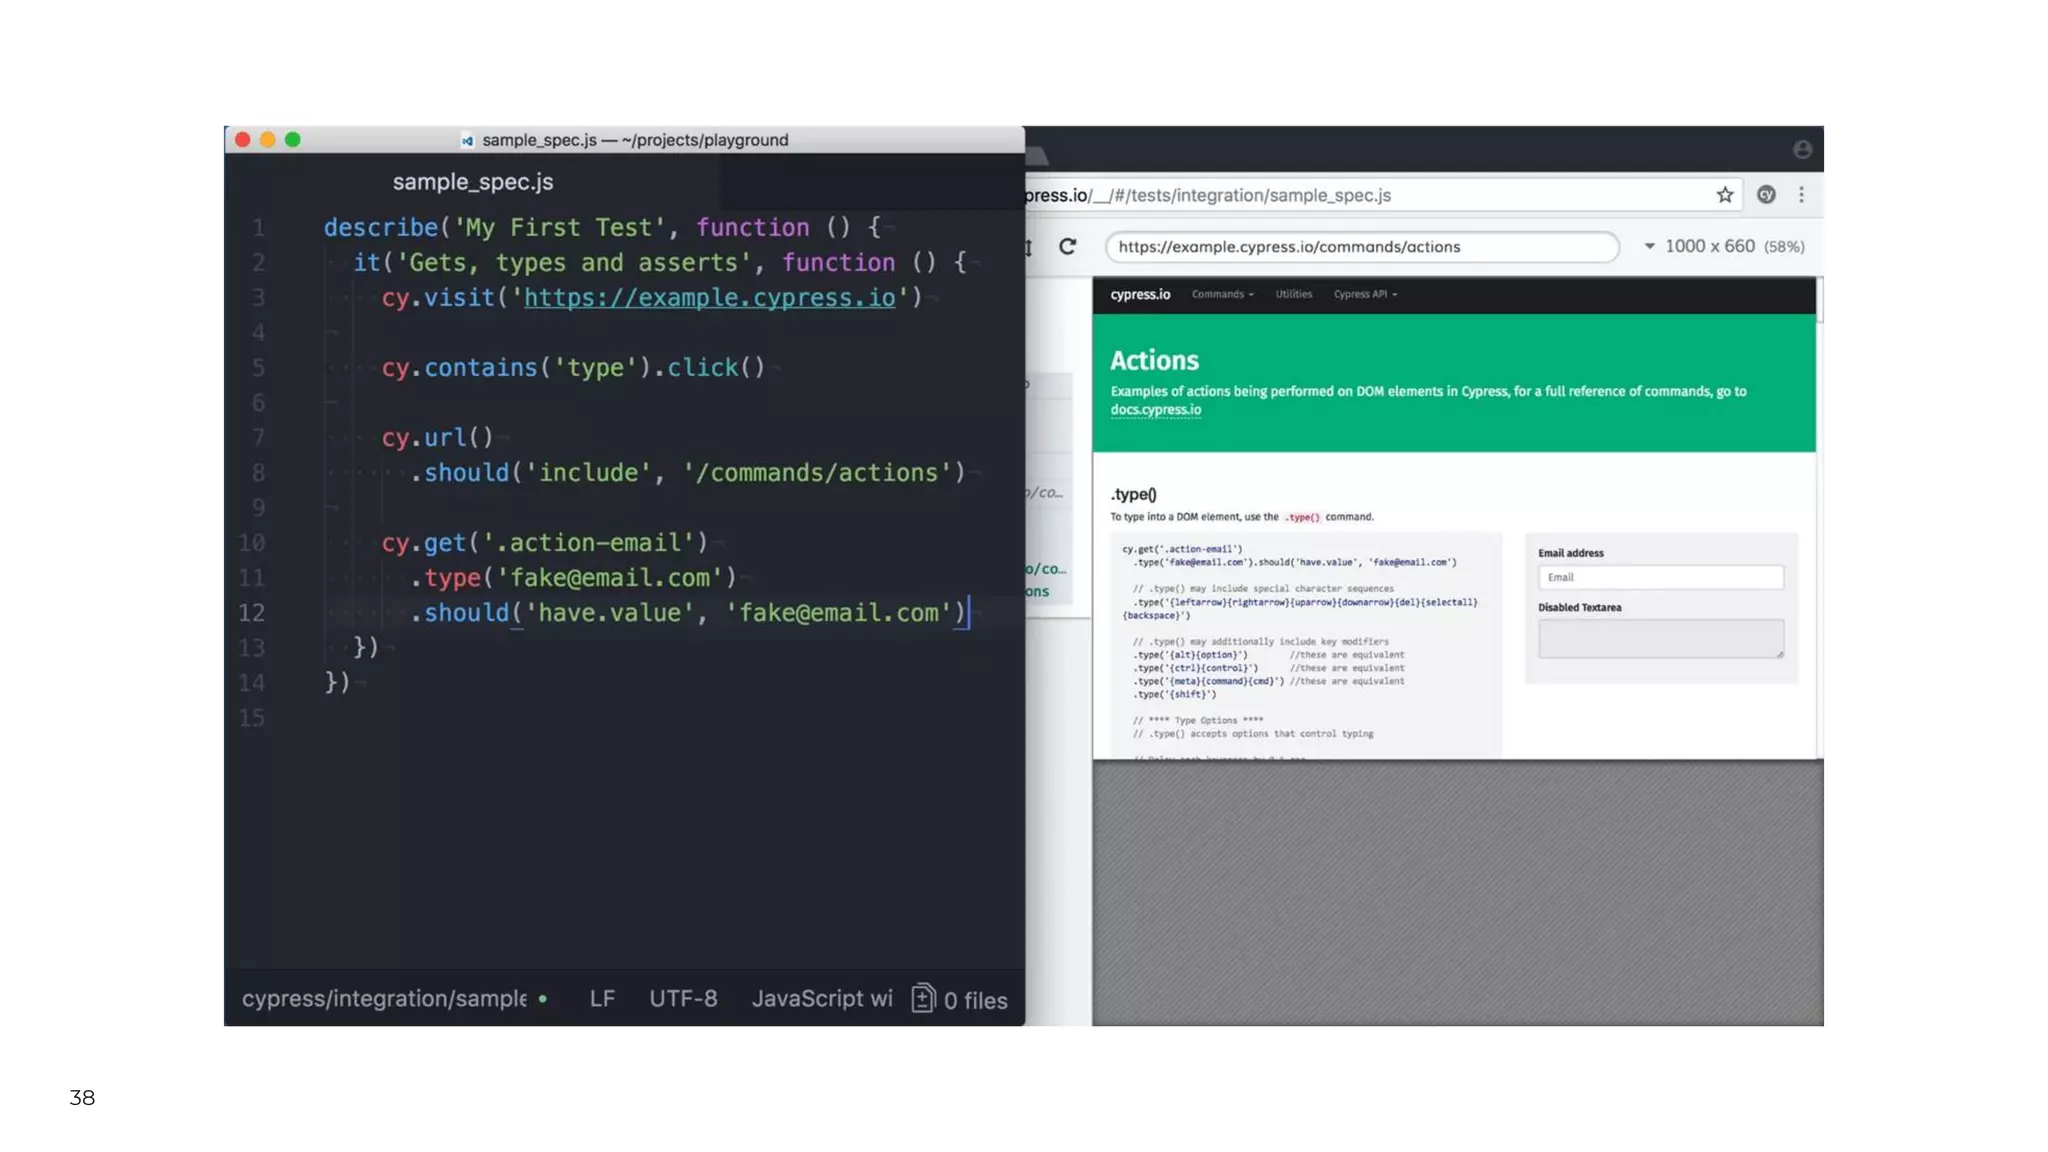The width and height of the screenshot is (2048, 1152).
Task: Select the Utilities nav item
Action: (1292, 294)
